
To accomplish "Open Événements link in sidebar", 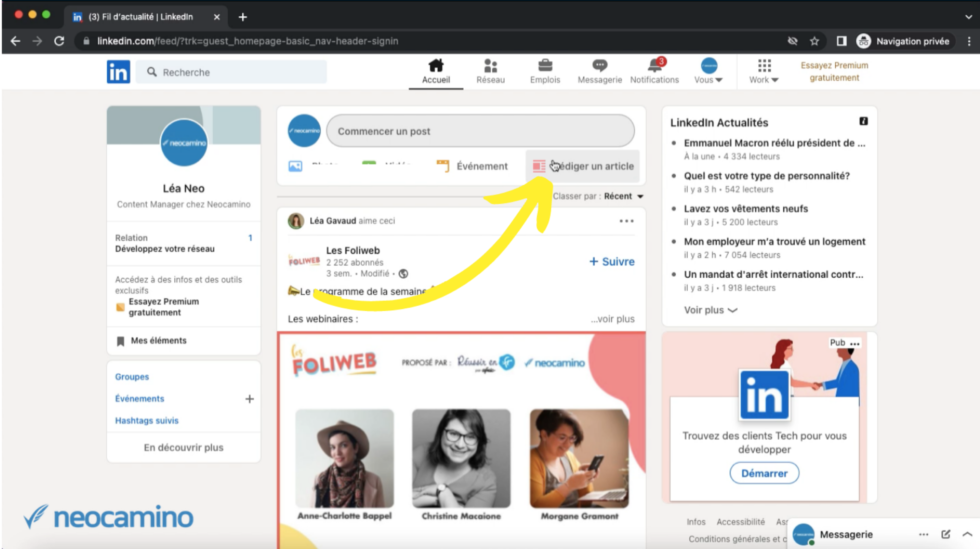I will tap(139, 399).
